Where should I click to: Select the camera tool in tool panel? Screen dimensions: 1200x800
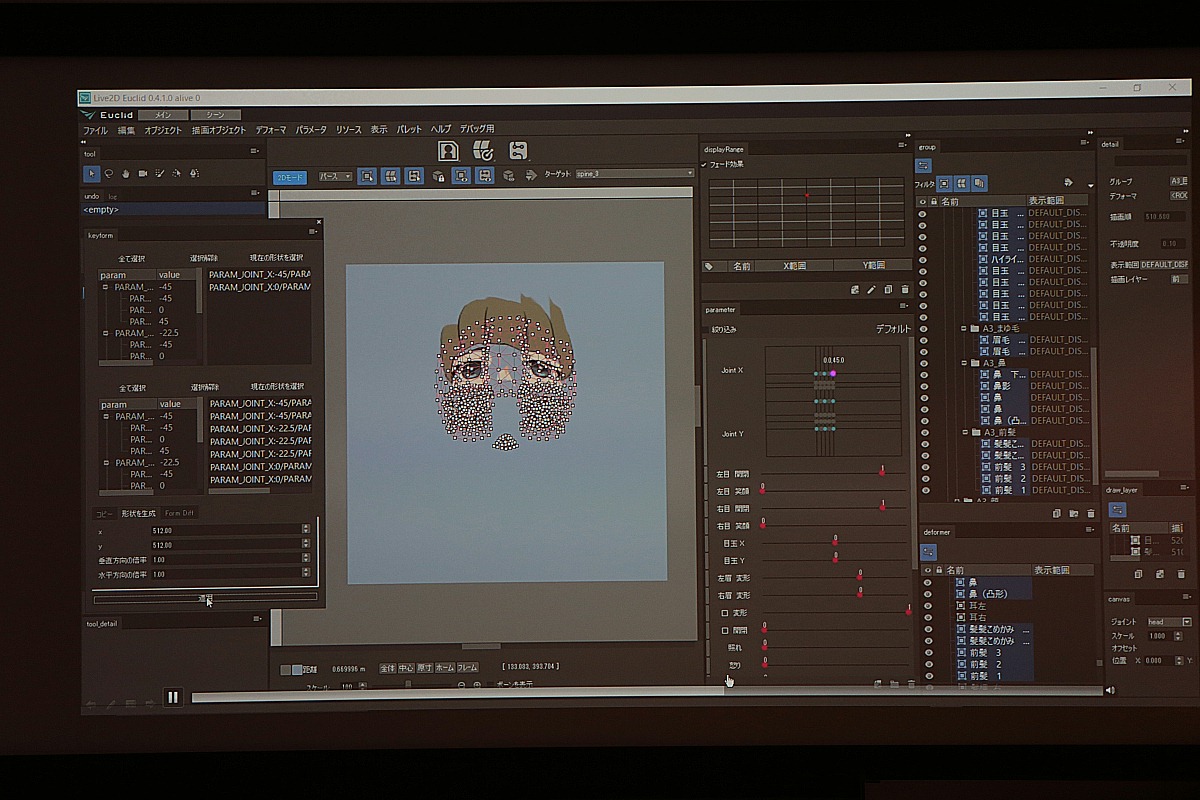[143, 173]
